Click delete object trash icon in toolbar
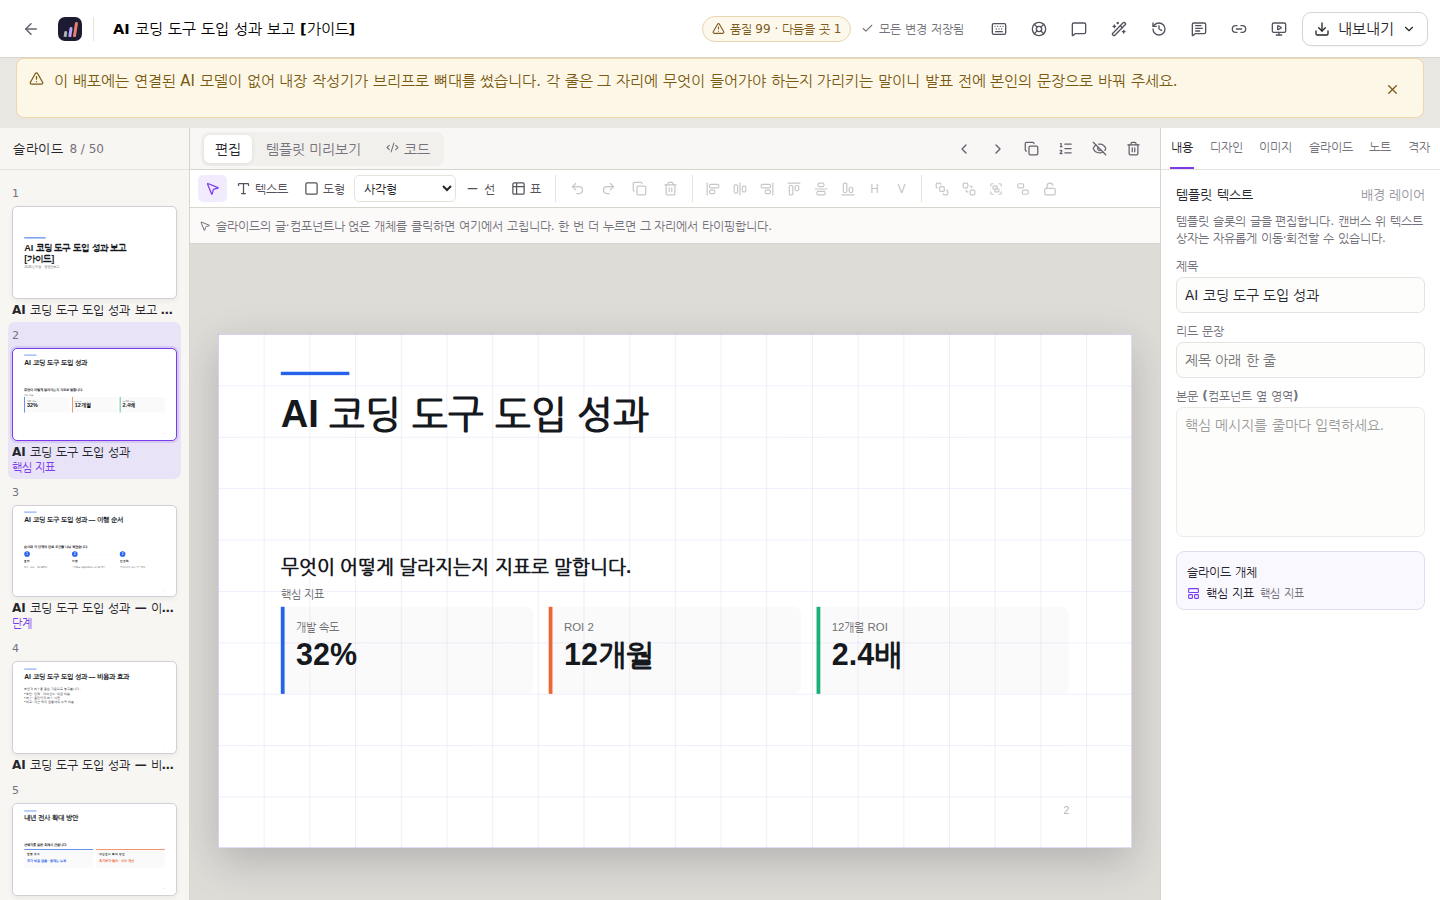The height and width of the screenshot is (900, 1440). click(x=671, y=189)
